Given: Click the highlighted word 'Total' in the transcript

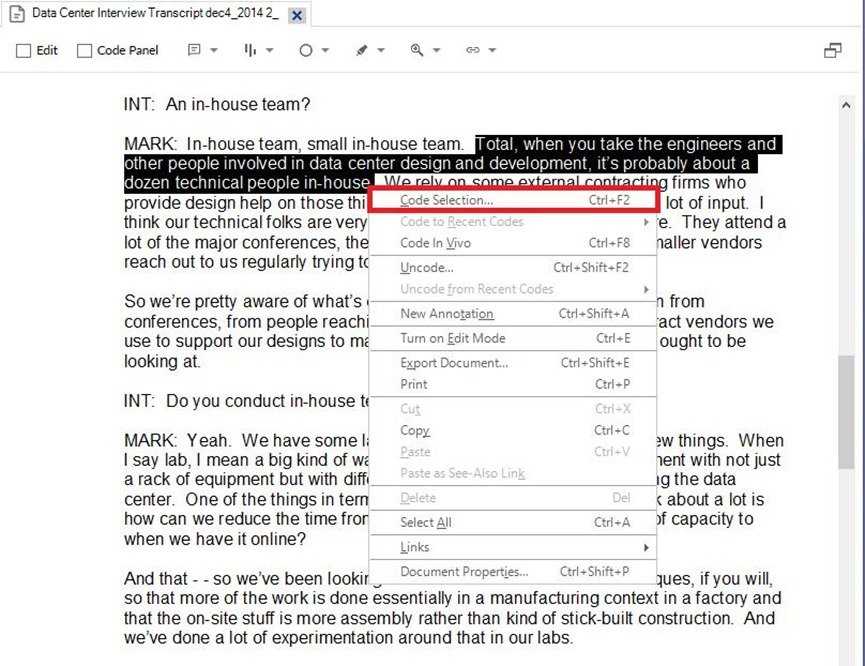Looking at the screenshot, I should [496, 144].
